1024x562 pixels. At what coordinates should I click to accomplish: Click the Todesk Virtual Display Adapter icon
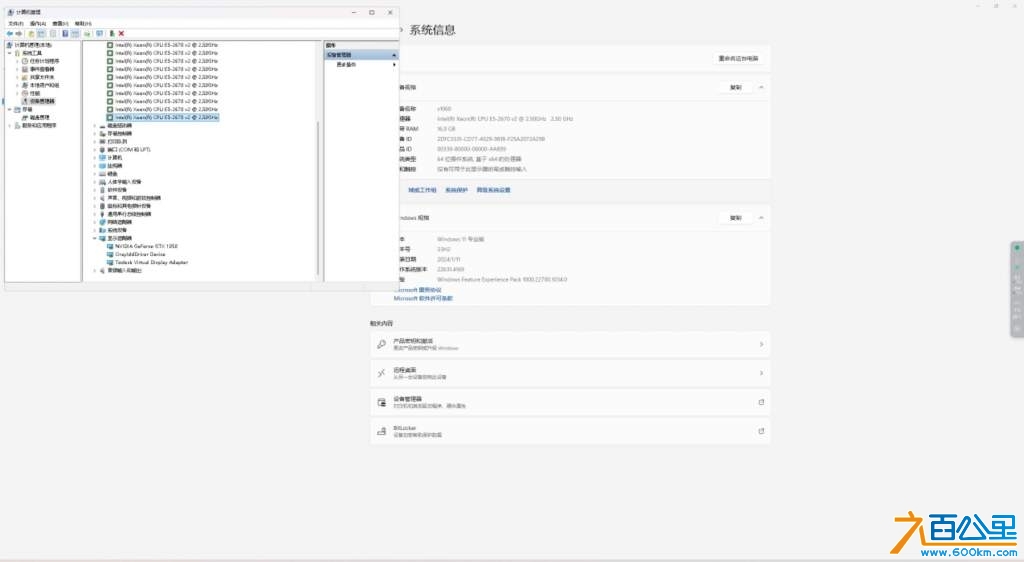tap(110, 262)
